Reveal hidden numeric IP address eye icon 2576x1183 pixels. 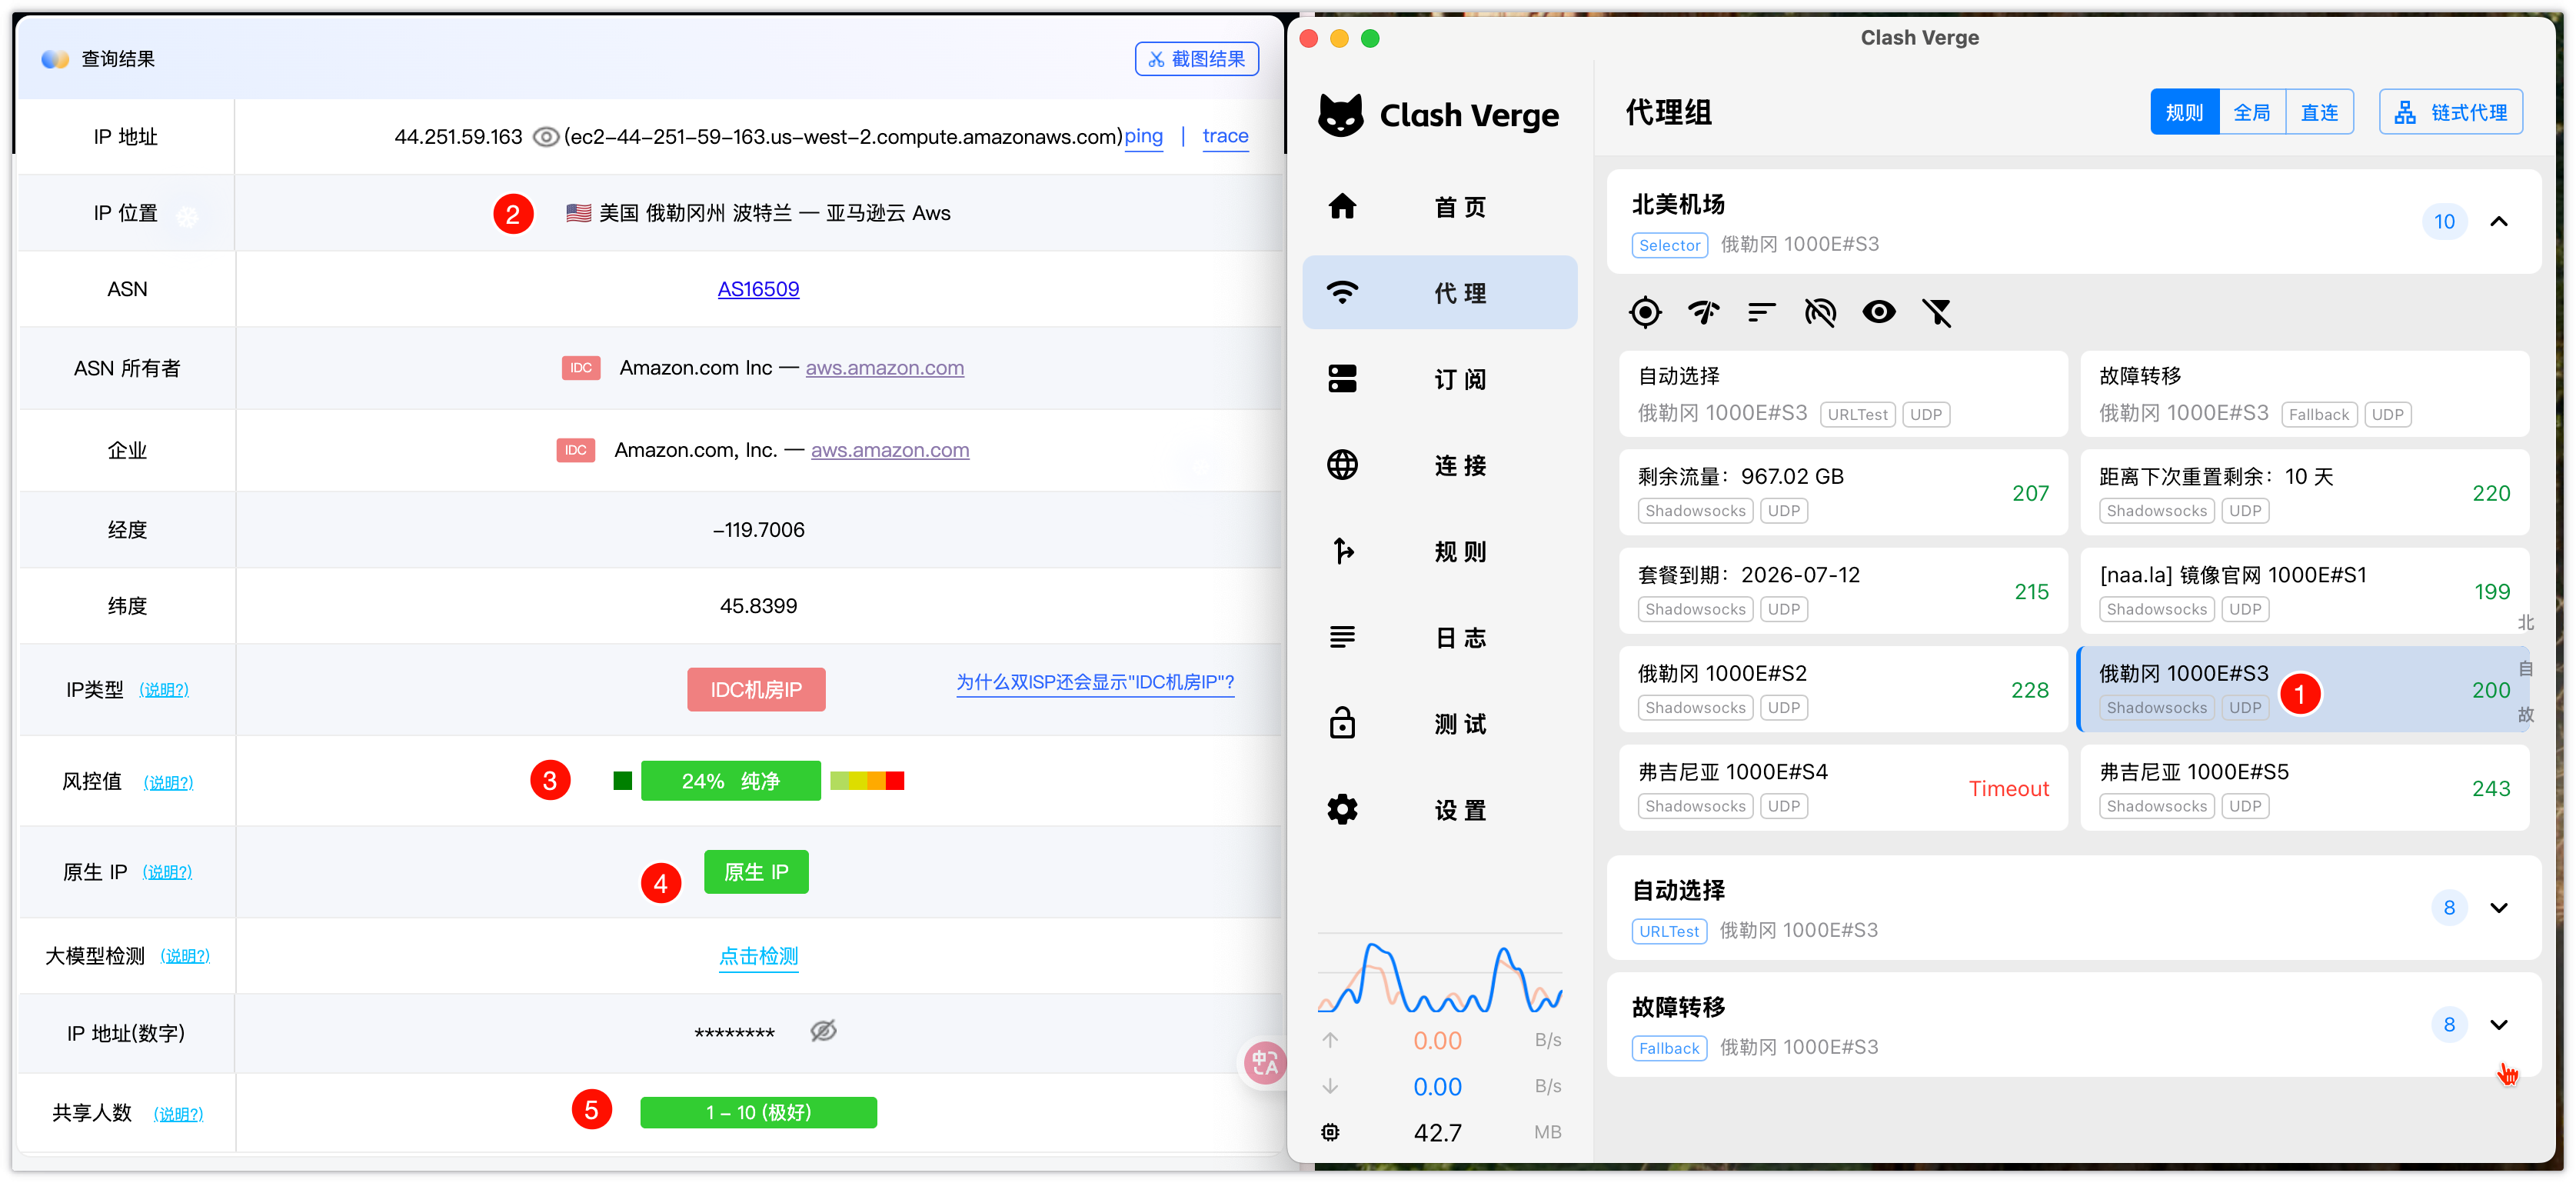(823, 1031)
